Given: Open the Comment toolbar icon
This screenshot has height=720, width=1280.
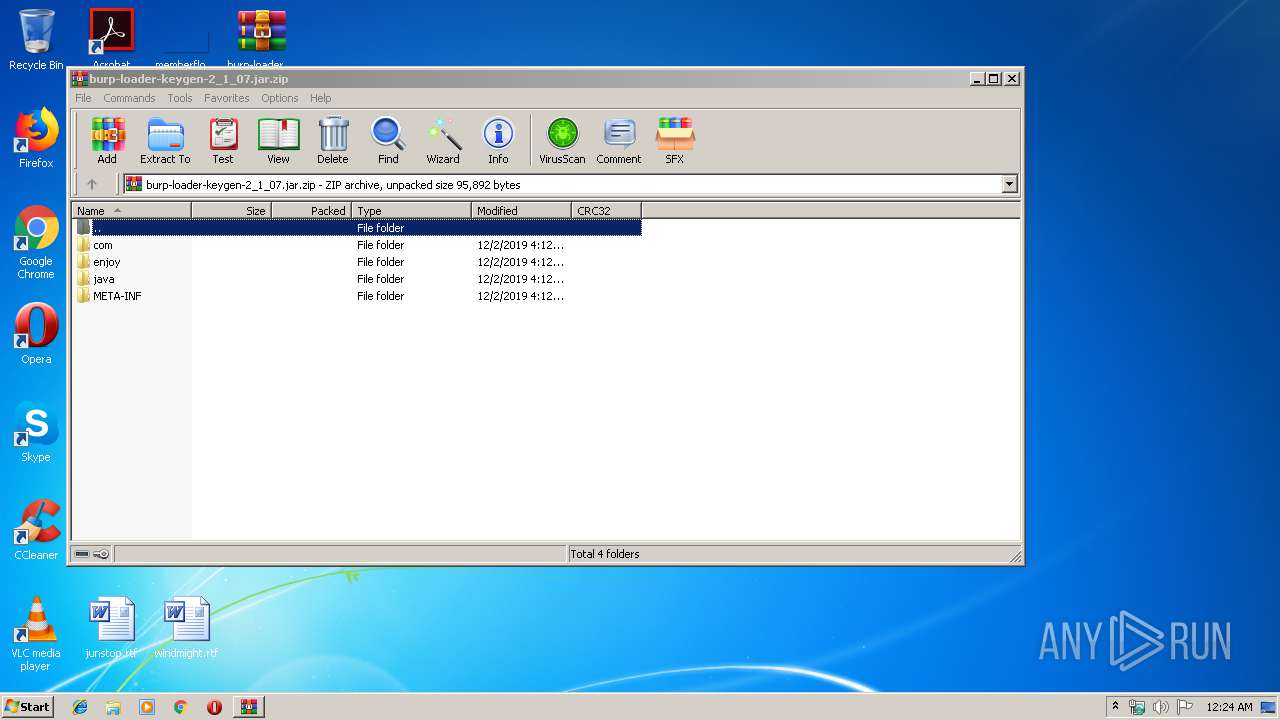Looking at the screenshot, I should (619, 140).
